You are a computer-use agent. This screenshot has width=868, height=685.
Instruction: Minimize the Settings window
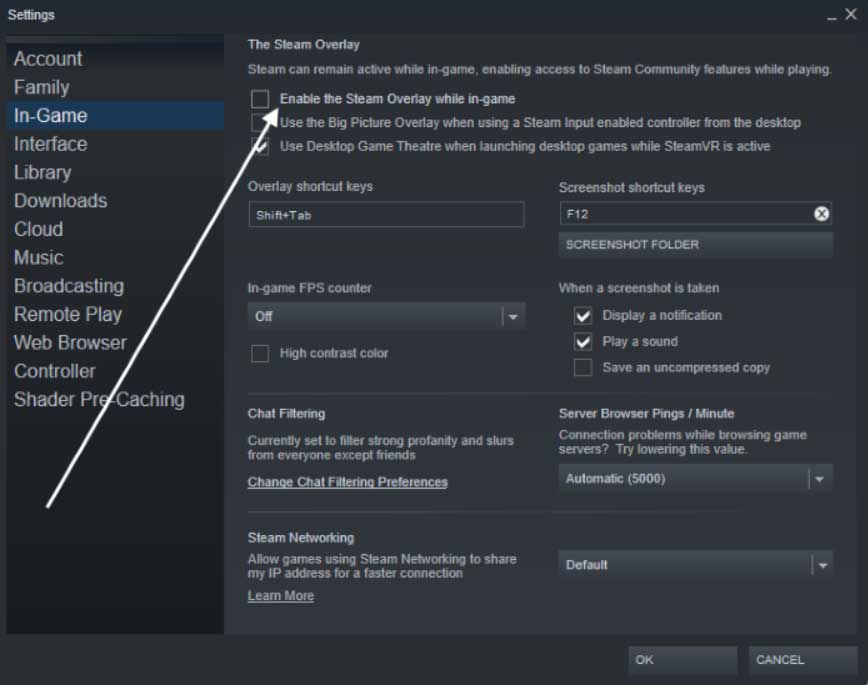[831, 17]
